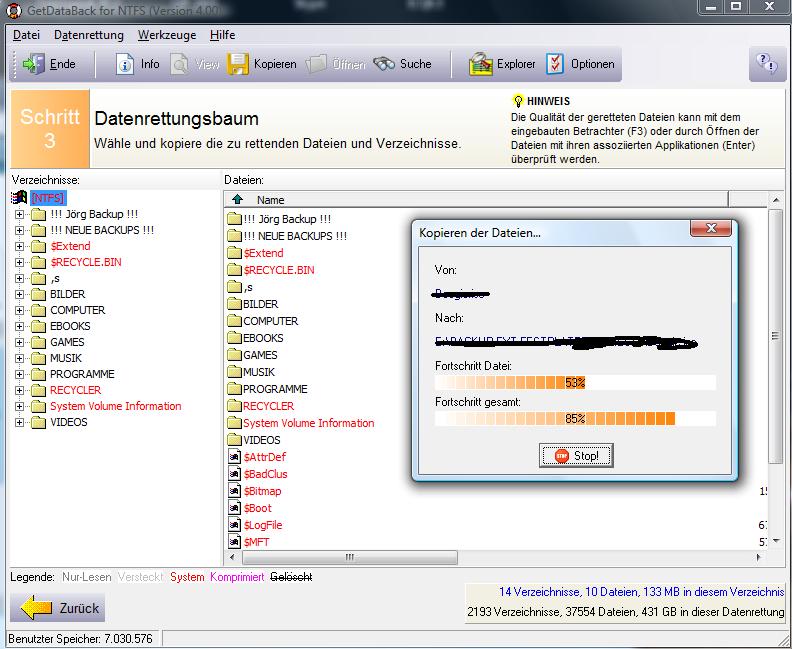Click the Ende exit toolbar icon
Viewport: 792px width, 649px height.
[x=34, y=64]
